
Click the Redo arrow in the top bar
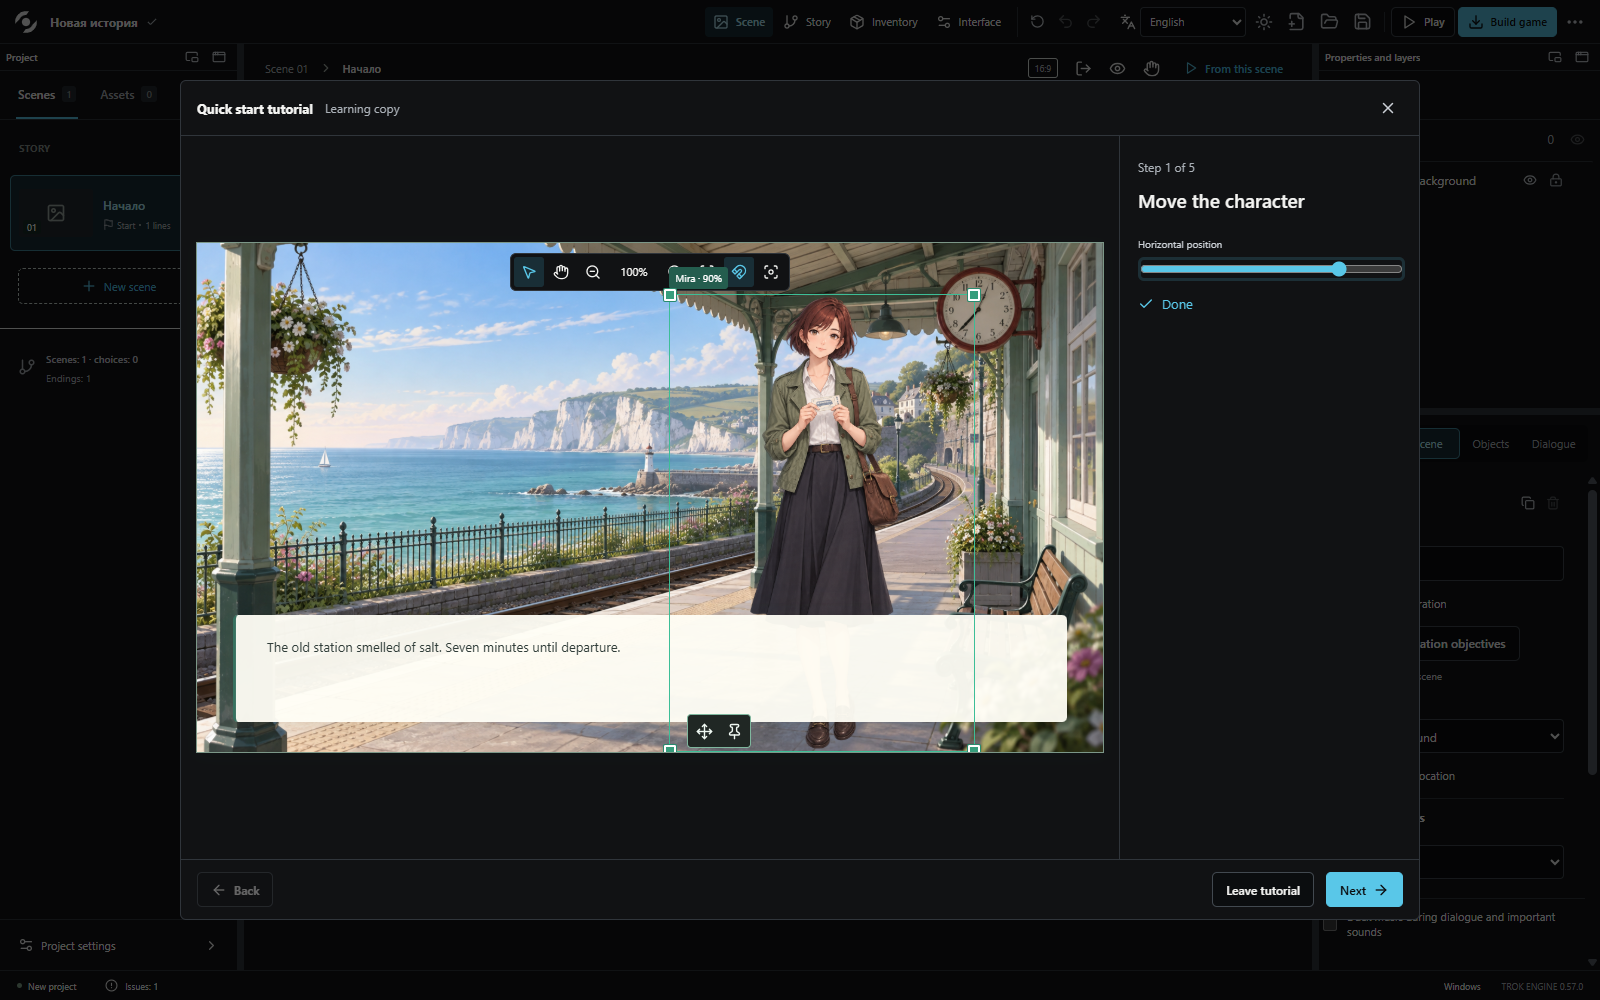coord(1094,22)
